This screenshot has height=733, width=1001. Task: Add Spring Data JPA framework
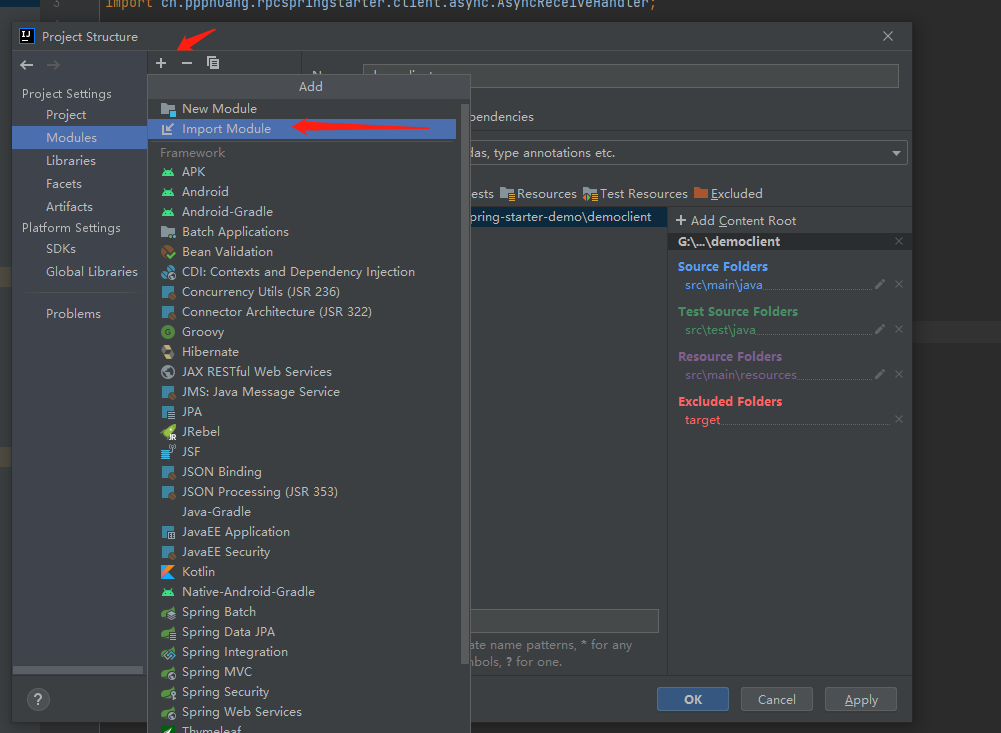302,631
